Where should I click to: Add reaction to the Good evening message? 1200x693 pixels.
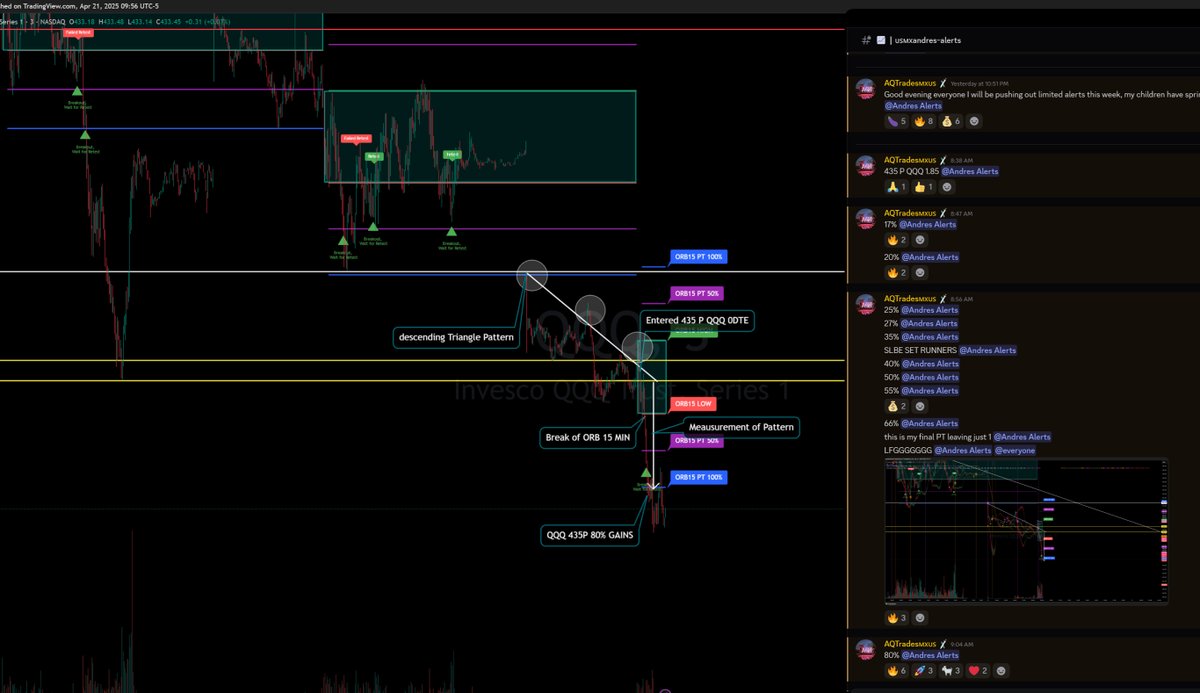976,121
